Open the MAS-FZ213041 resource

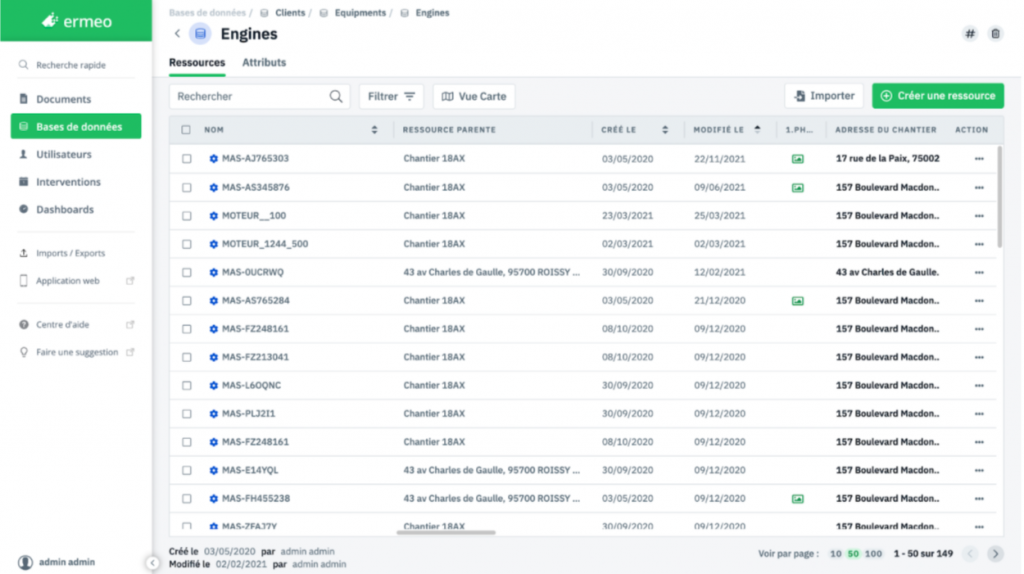pyautogui.click(x=255, y=357)
